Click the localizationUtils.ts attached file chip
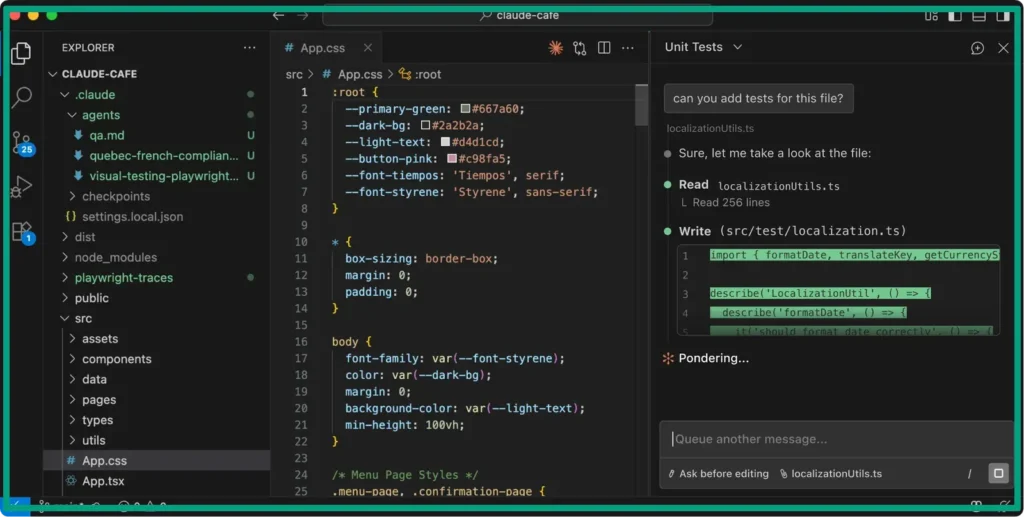This screenshot has height=517, width=1024. [x=831, y=474]
